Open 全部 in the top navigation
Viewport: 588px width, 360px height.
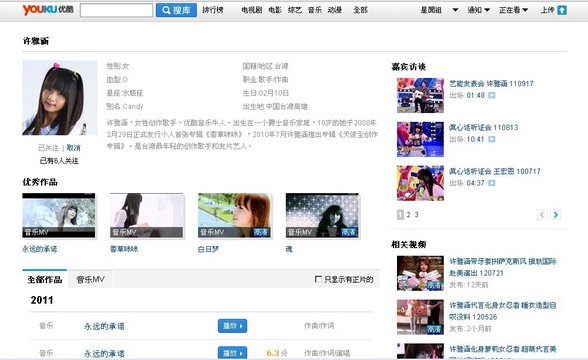pos(360,10)
